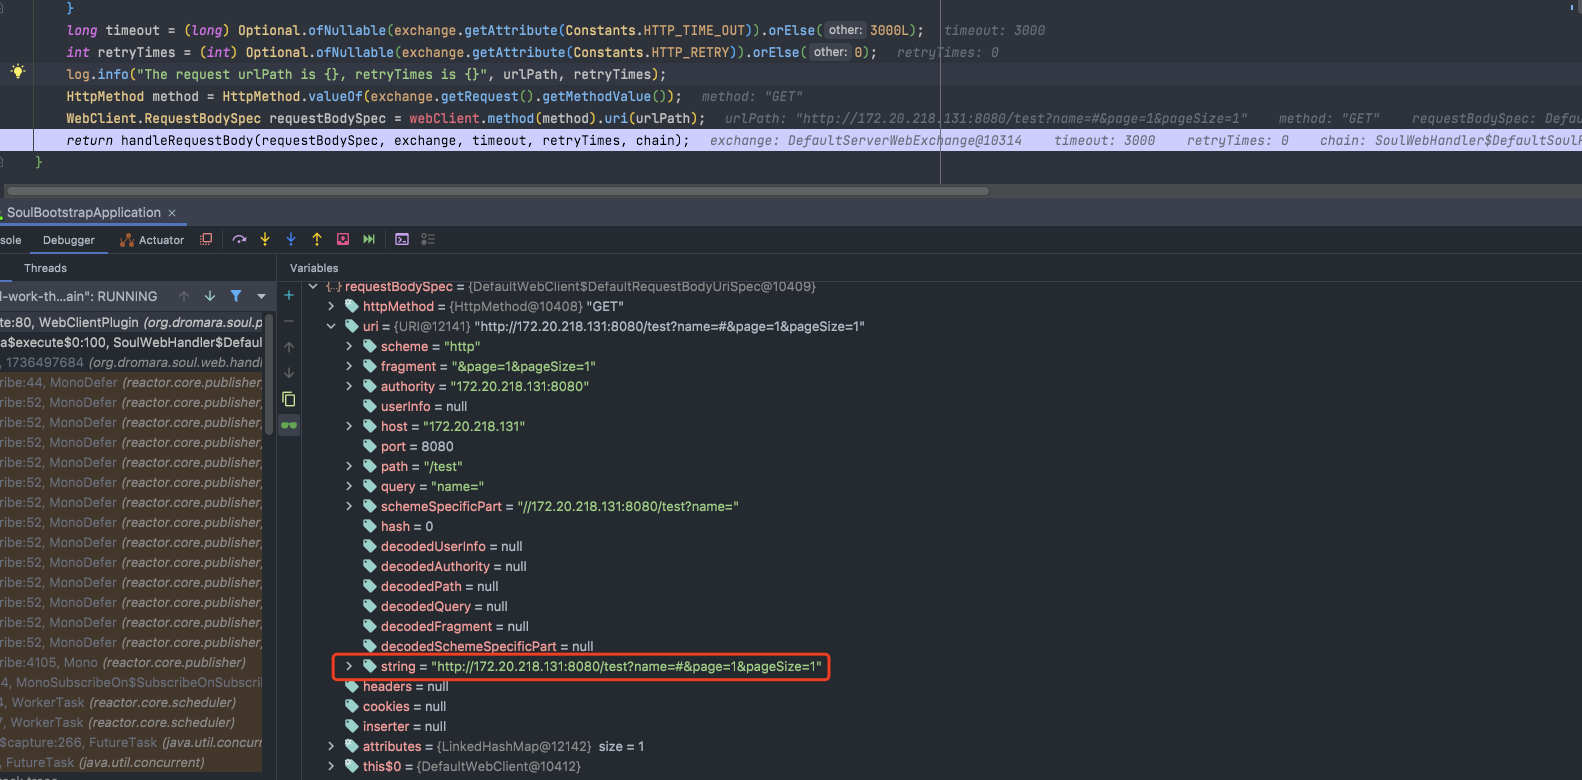This screenshot has height=780, width=1582.
Task: Click the Trace Current Stream Chain icon
Action: pyautogui.click(x=428, y=239)
